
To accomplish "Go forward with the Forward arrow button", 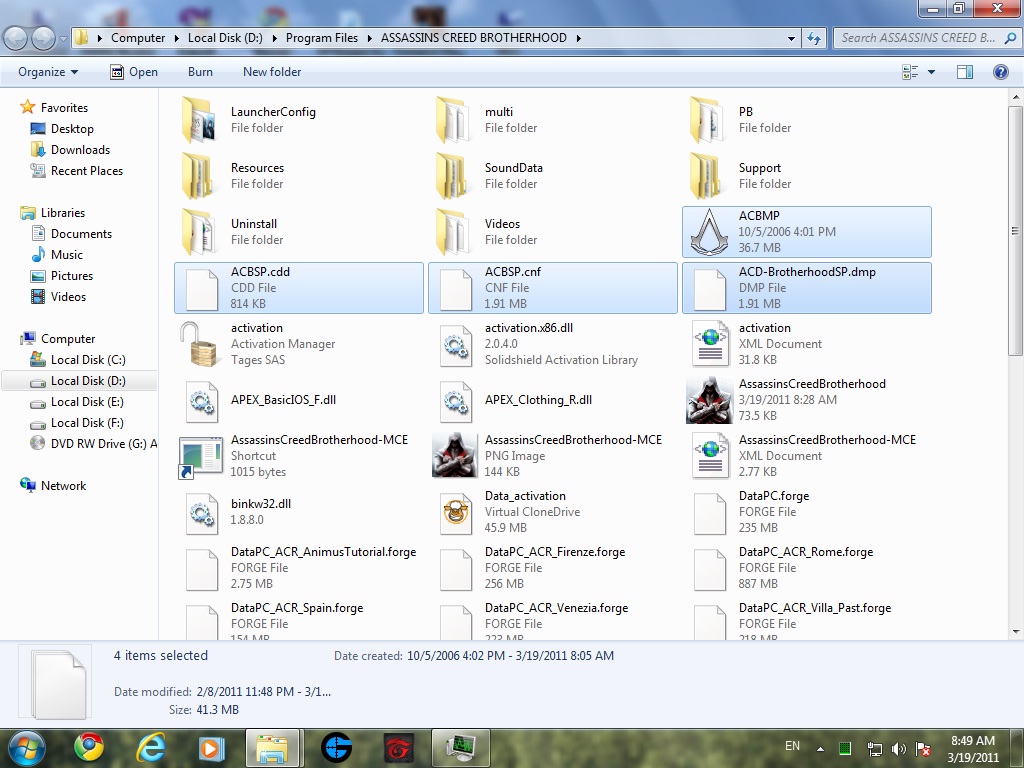I will 44,39.
